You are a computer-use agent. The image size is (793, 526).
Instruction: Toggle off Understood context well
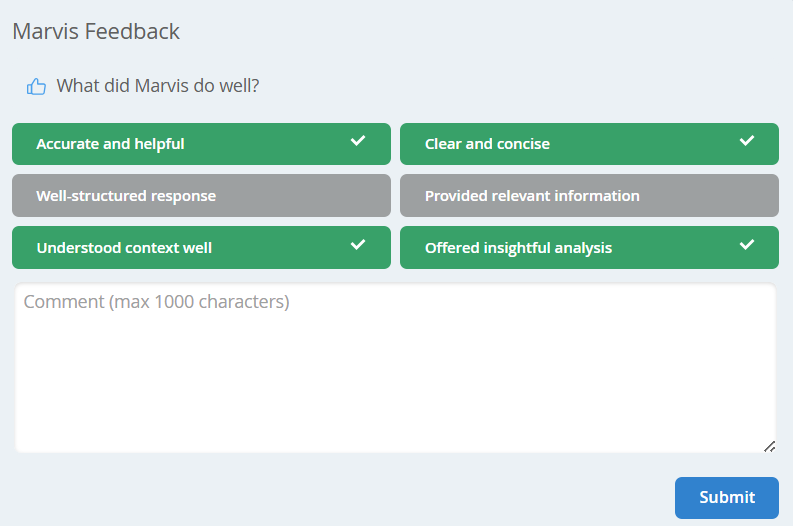click(x=200, y=248)
